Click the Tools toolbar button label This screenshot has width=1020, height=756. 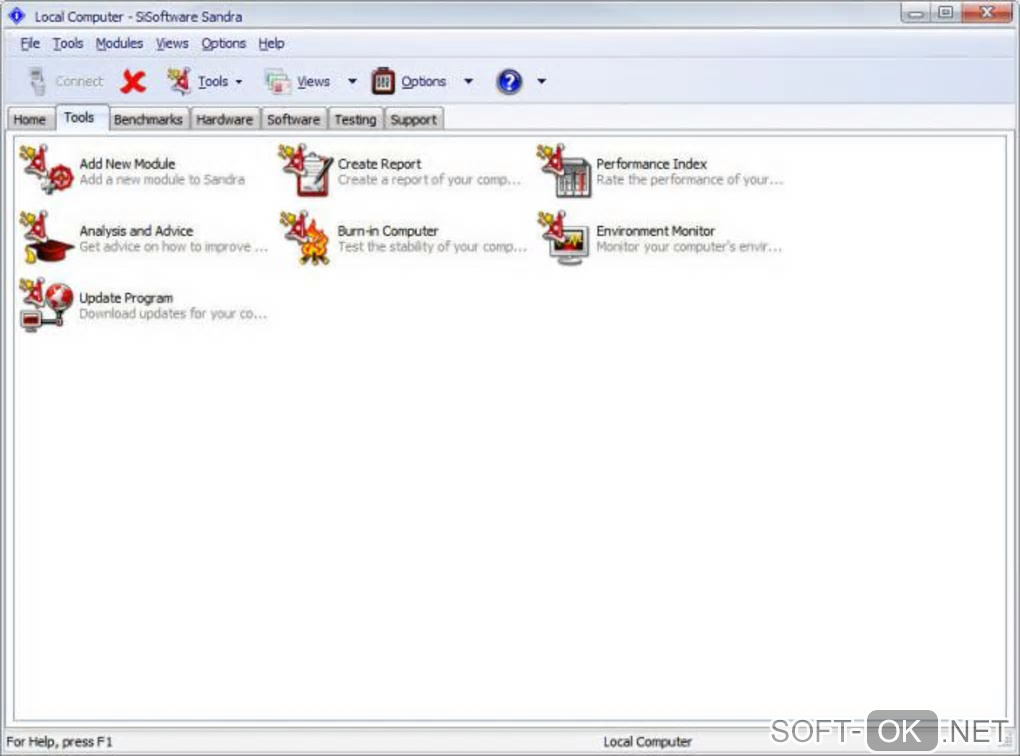213,82
